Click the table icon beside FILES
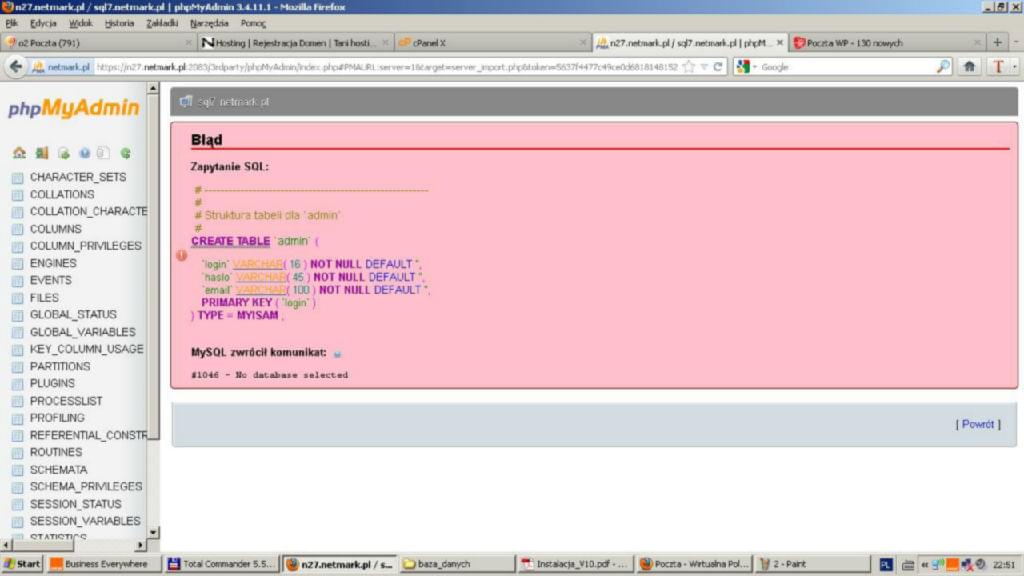1024x576 pixels. point(18,298)
